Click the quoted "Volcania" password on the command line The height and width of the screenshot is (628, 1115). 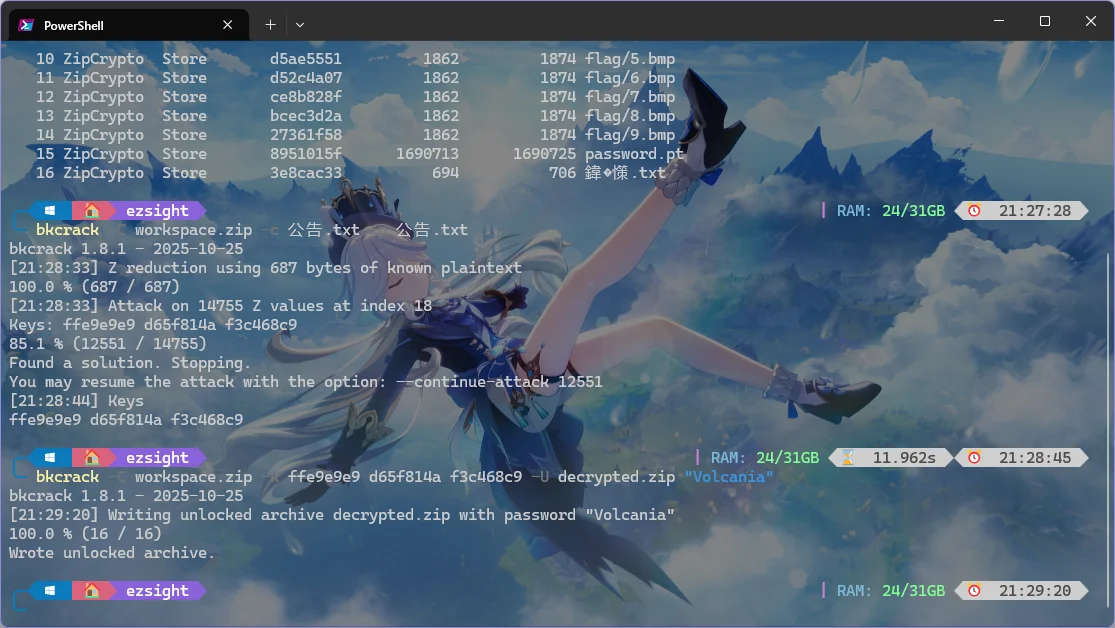point(729,477)
